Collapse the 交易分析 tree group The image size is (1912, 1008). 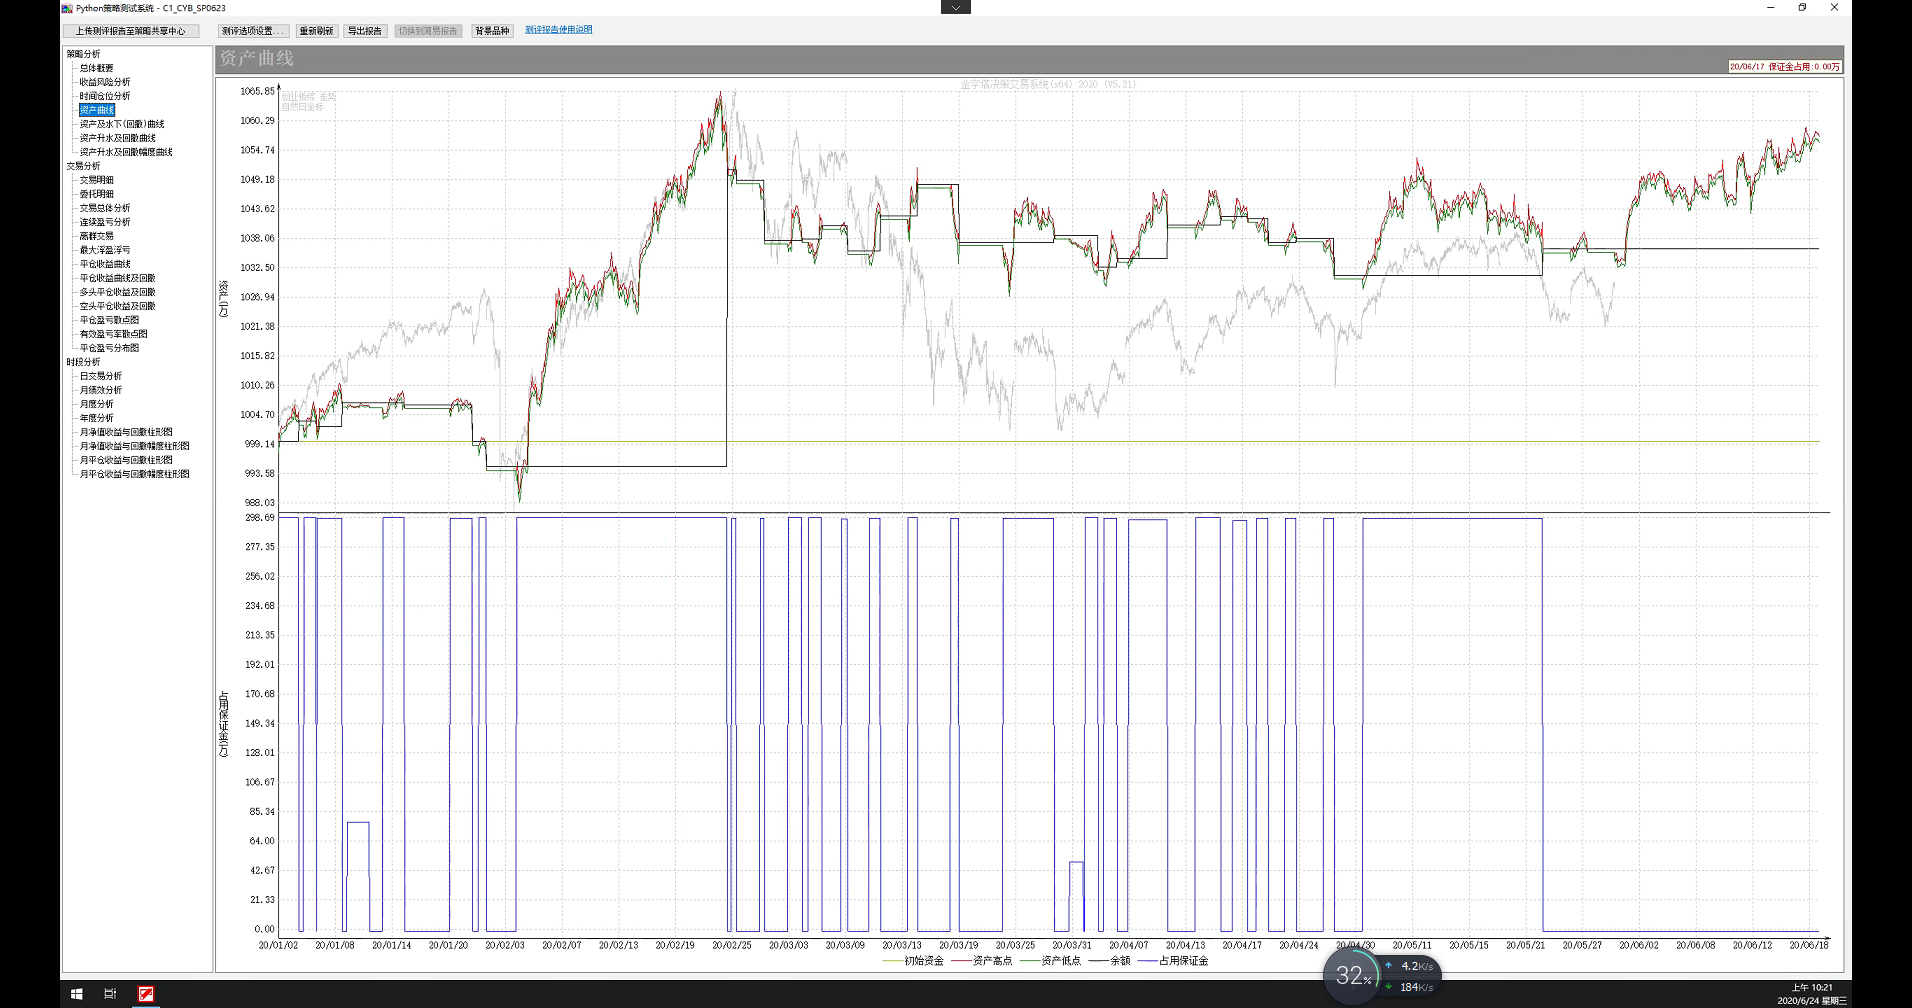[83, 166]
